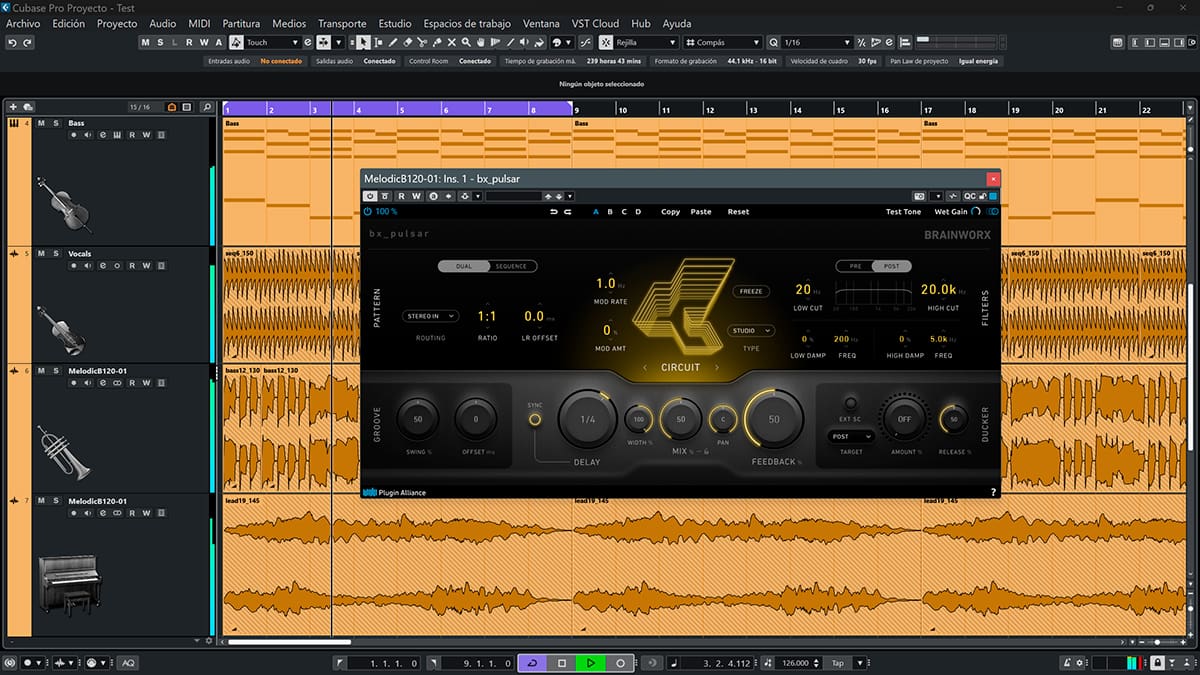Click Copy in bx_pulsar toolbar

click(x=670, y=212)
